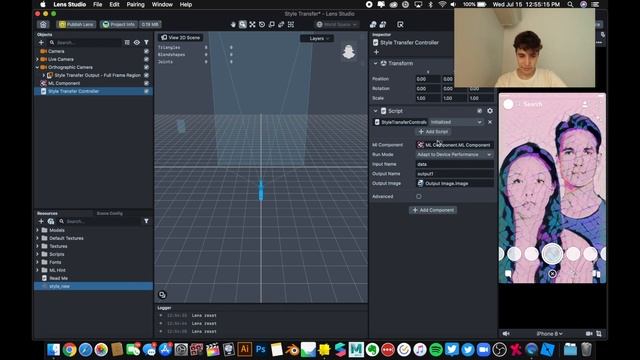Select the highlighted zoom select tool
The height and width of the screenshot is (360, 640).
click(x=242, y=24)
